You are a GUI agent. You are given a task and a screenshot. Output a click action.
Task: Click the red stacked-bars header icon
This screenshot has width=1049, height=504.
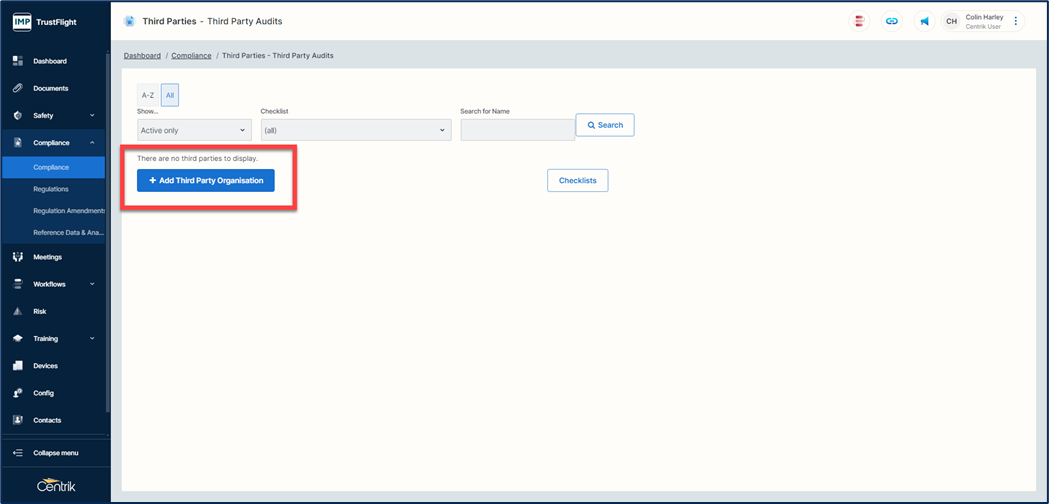859,21
